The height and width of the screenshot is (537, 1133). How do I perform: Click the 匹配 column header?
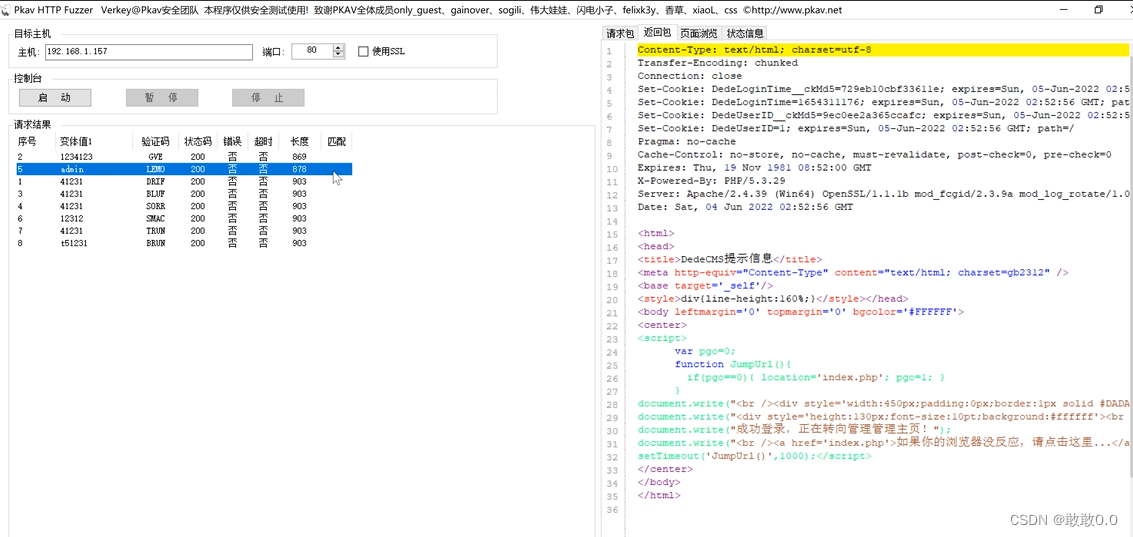(x=336, y=141)
